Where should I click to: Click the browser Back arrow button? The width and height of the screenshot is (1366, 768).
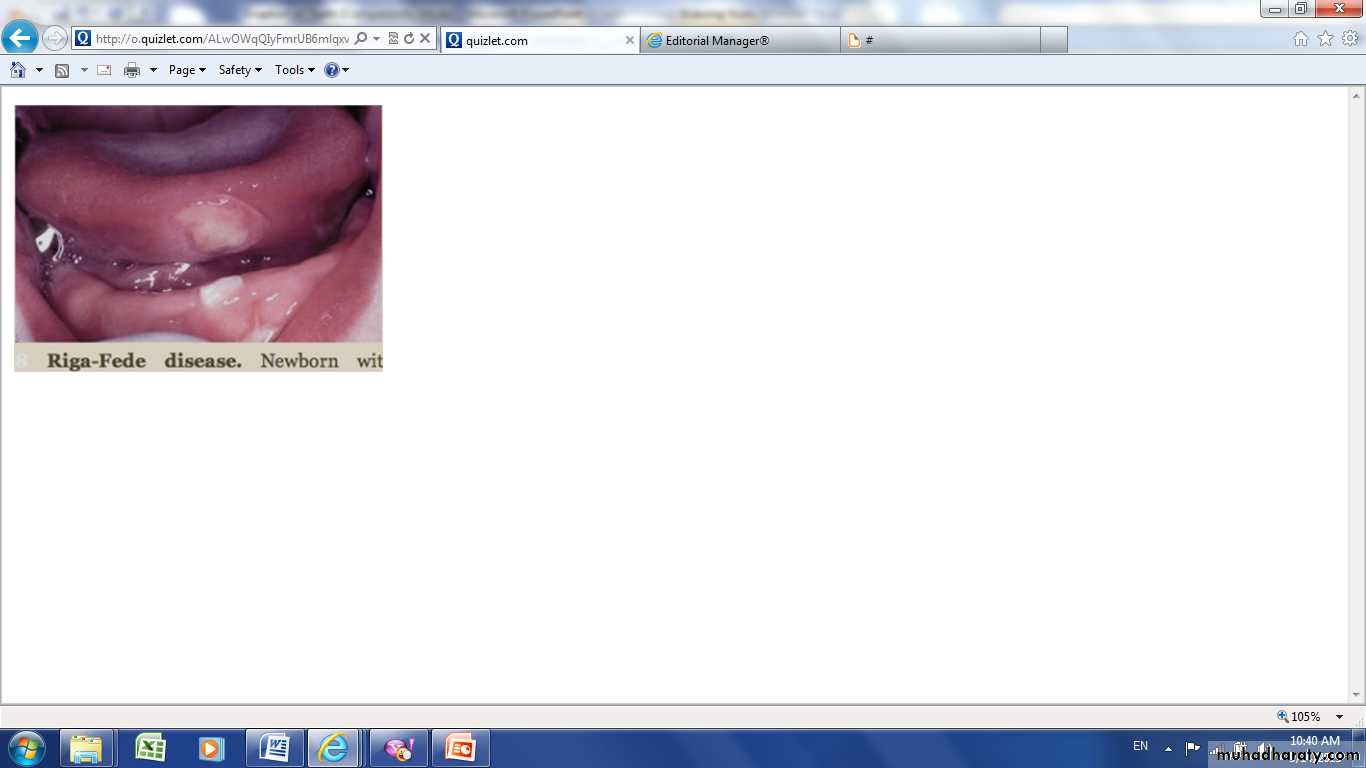(20, 39)
